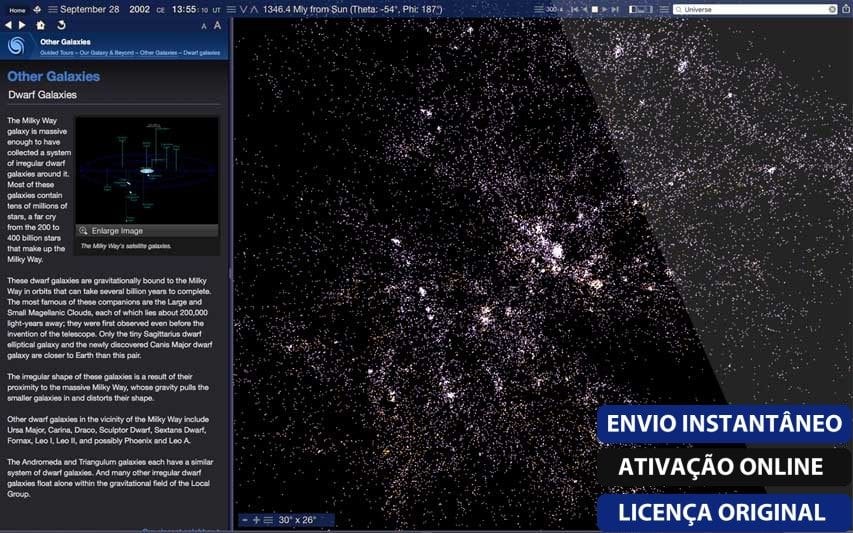Open the time flow rate menu
The width and height of the screenshot is (853, 533).
tap(538, 9)
